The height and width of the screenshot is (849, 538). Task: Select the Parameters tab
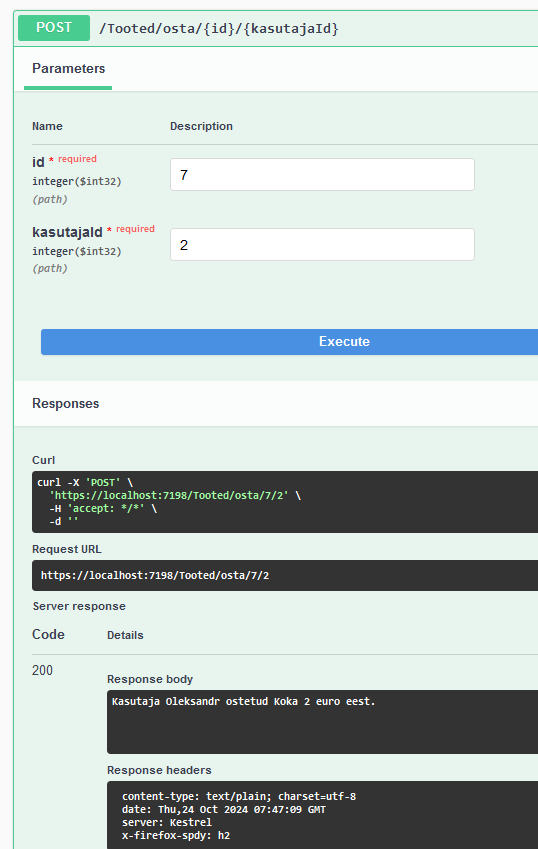coord(68,69)
